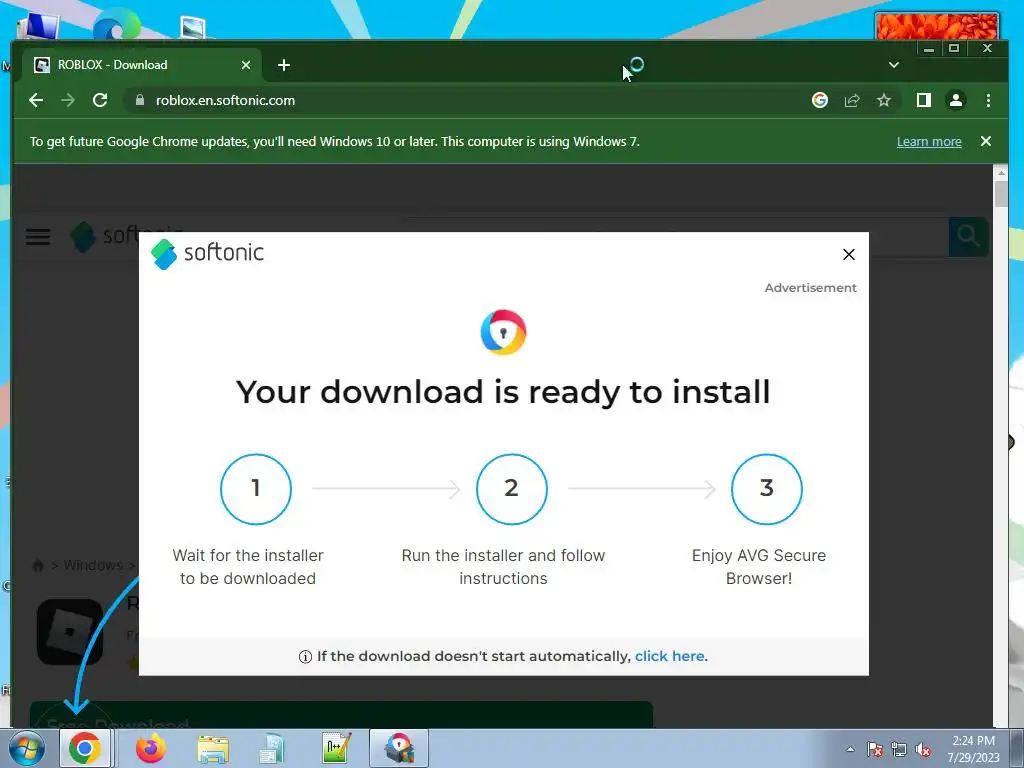Click the address bar URL
1024x768 pixels.
(x=225, y=101)
